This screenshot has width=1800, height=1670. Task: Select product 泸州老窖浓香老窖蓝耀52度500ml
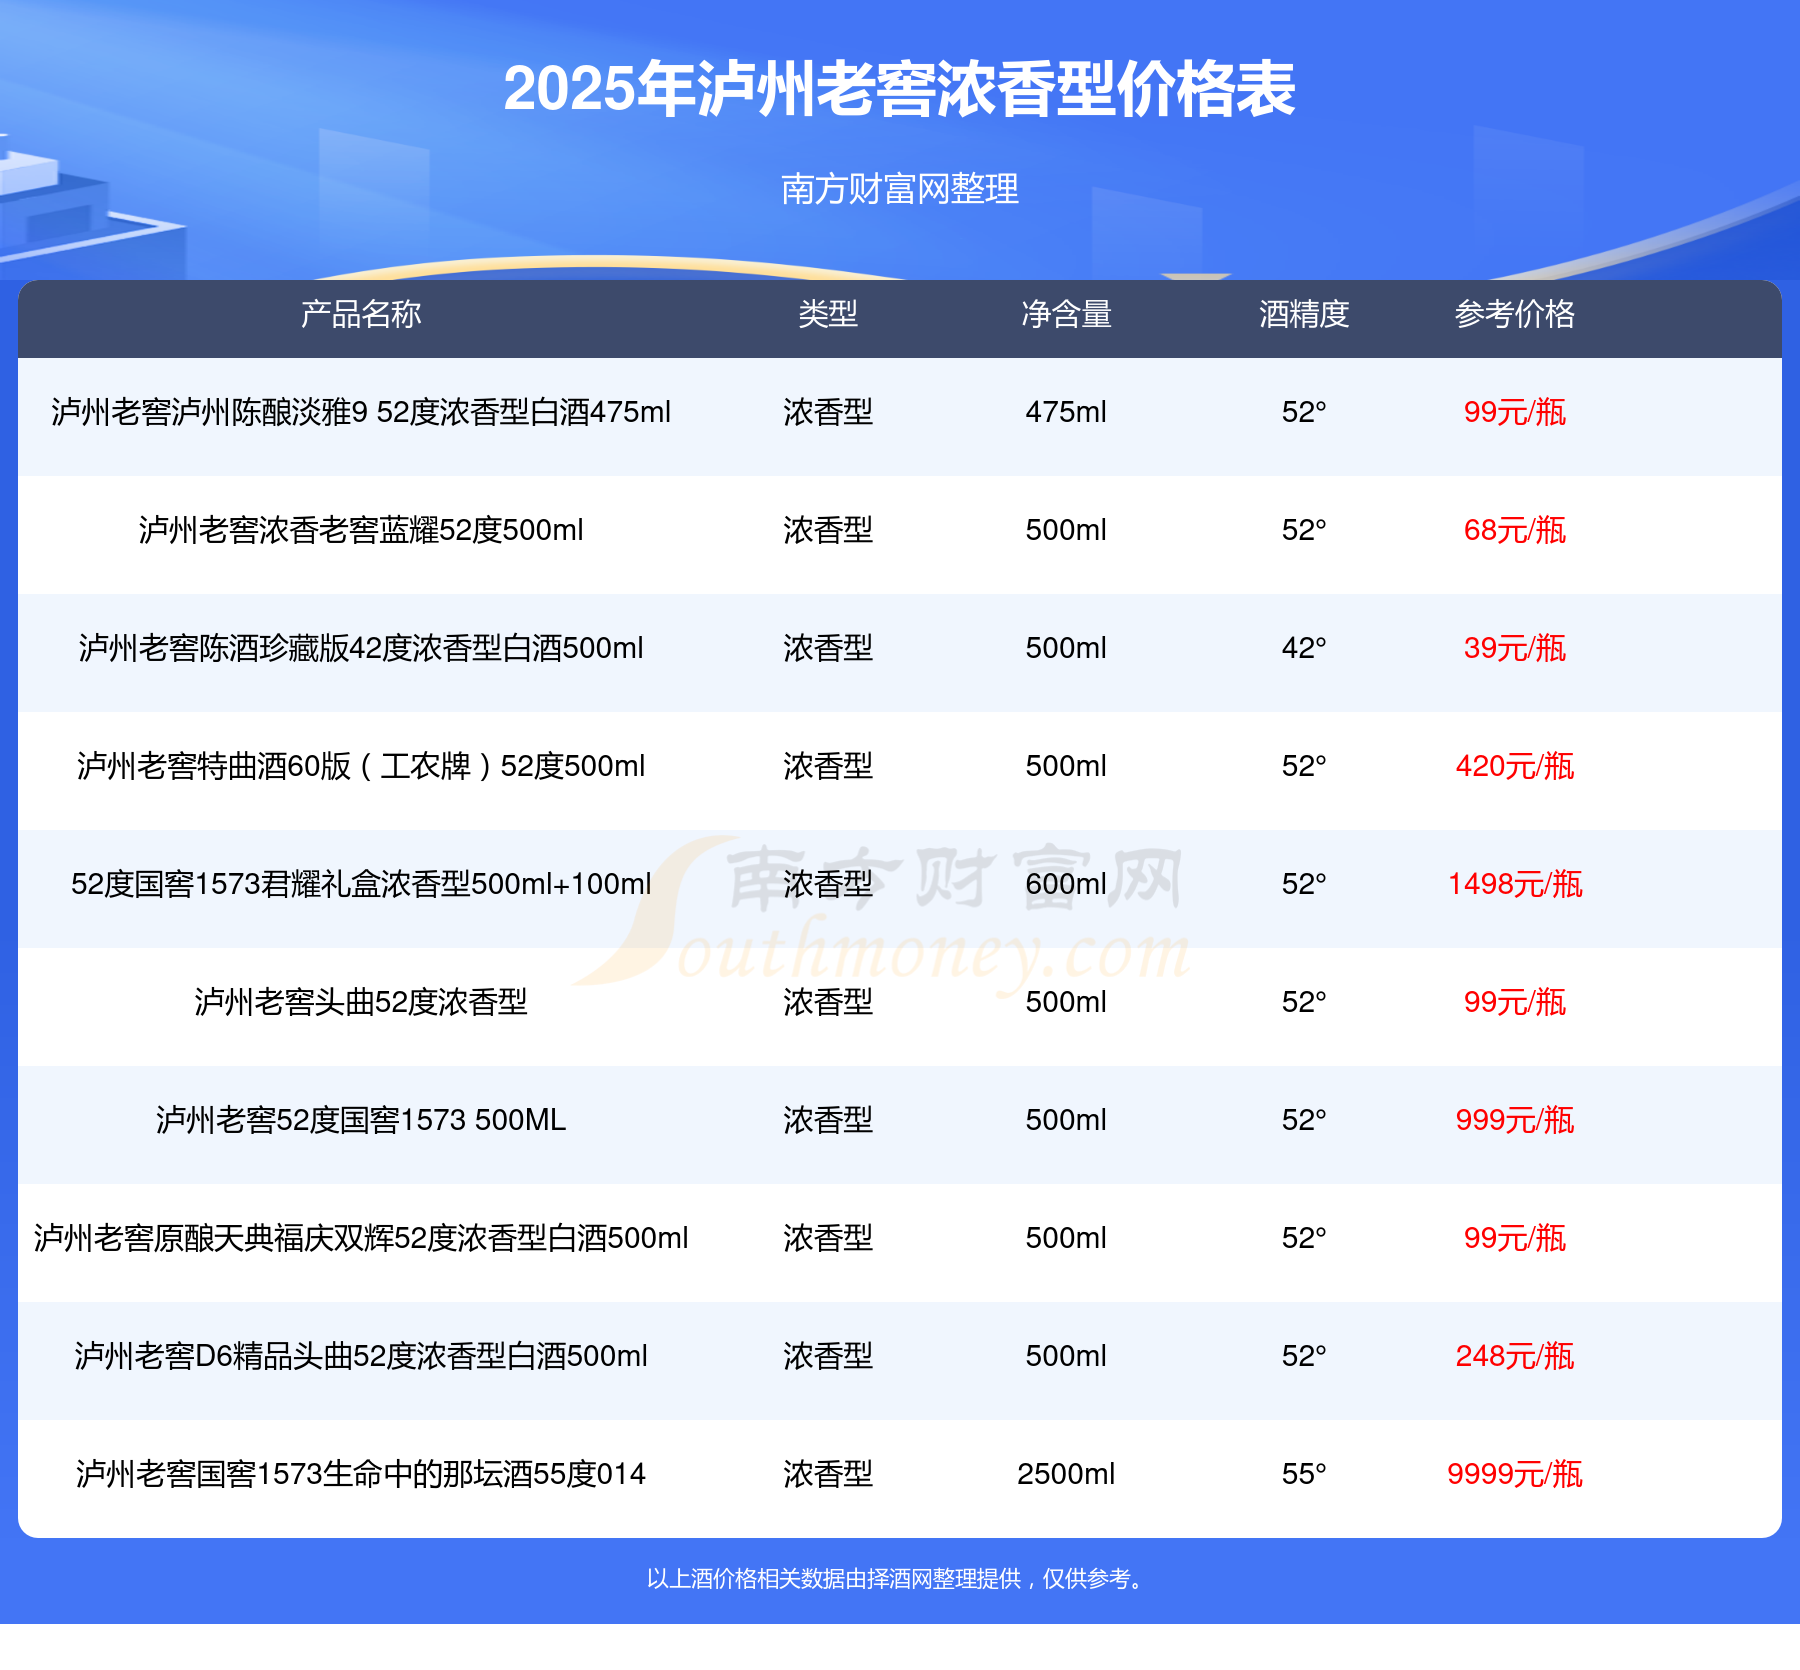[x=361, y=530]
